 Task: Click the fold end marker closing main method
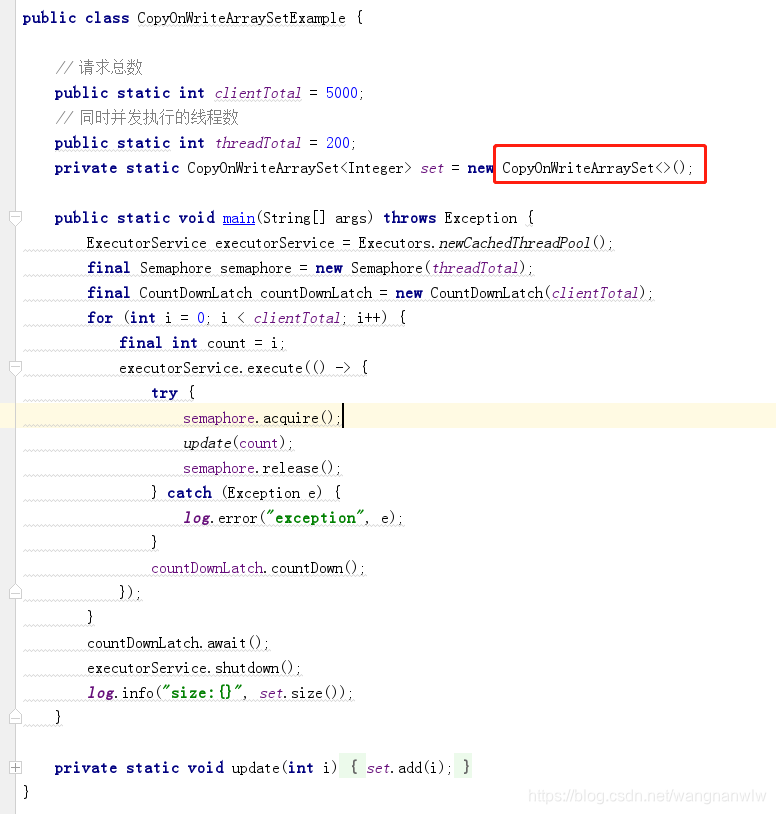16,716
